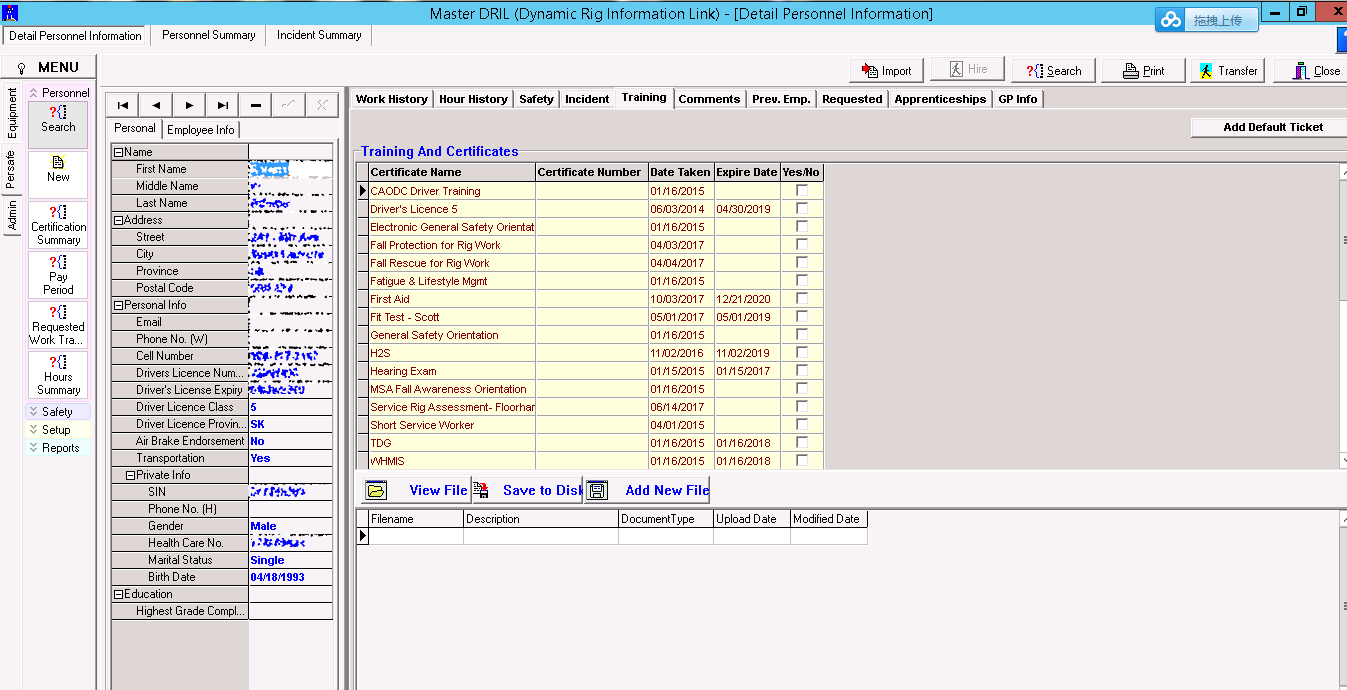This screenshot has height=690, width=1347.
Task: Switch to Employee Info tab
Action: click(201, 130)
